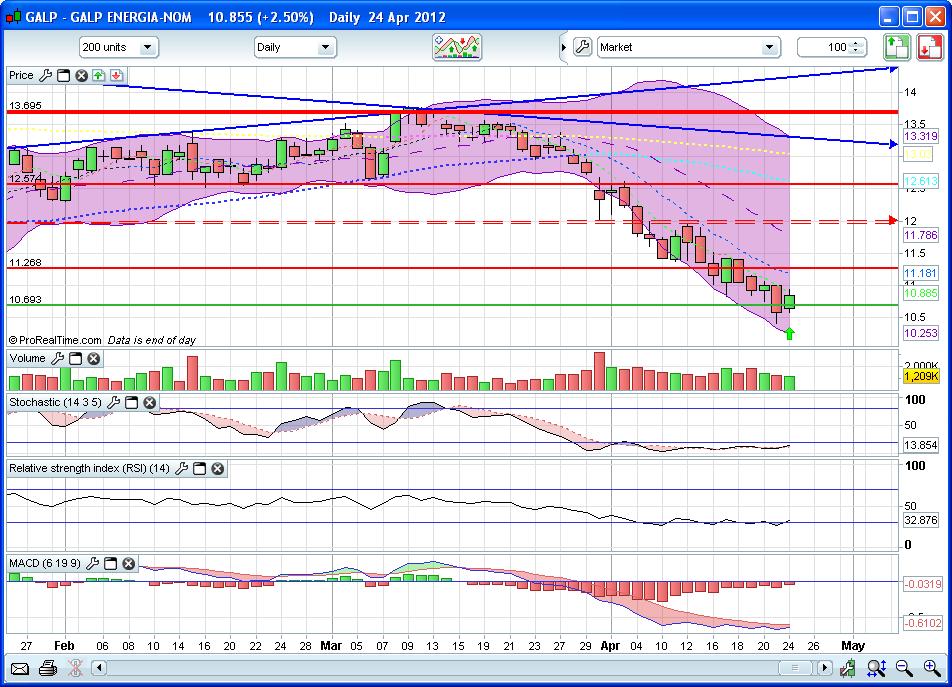
Task: Click the zoom out magnifier
Action: pyautogui.click(x=904, y=669)
